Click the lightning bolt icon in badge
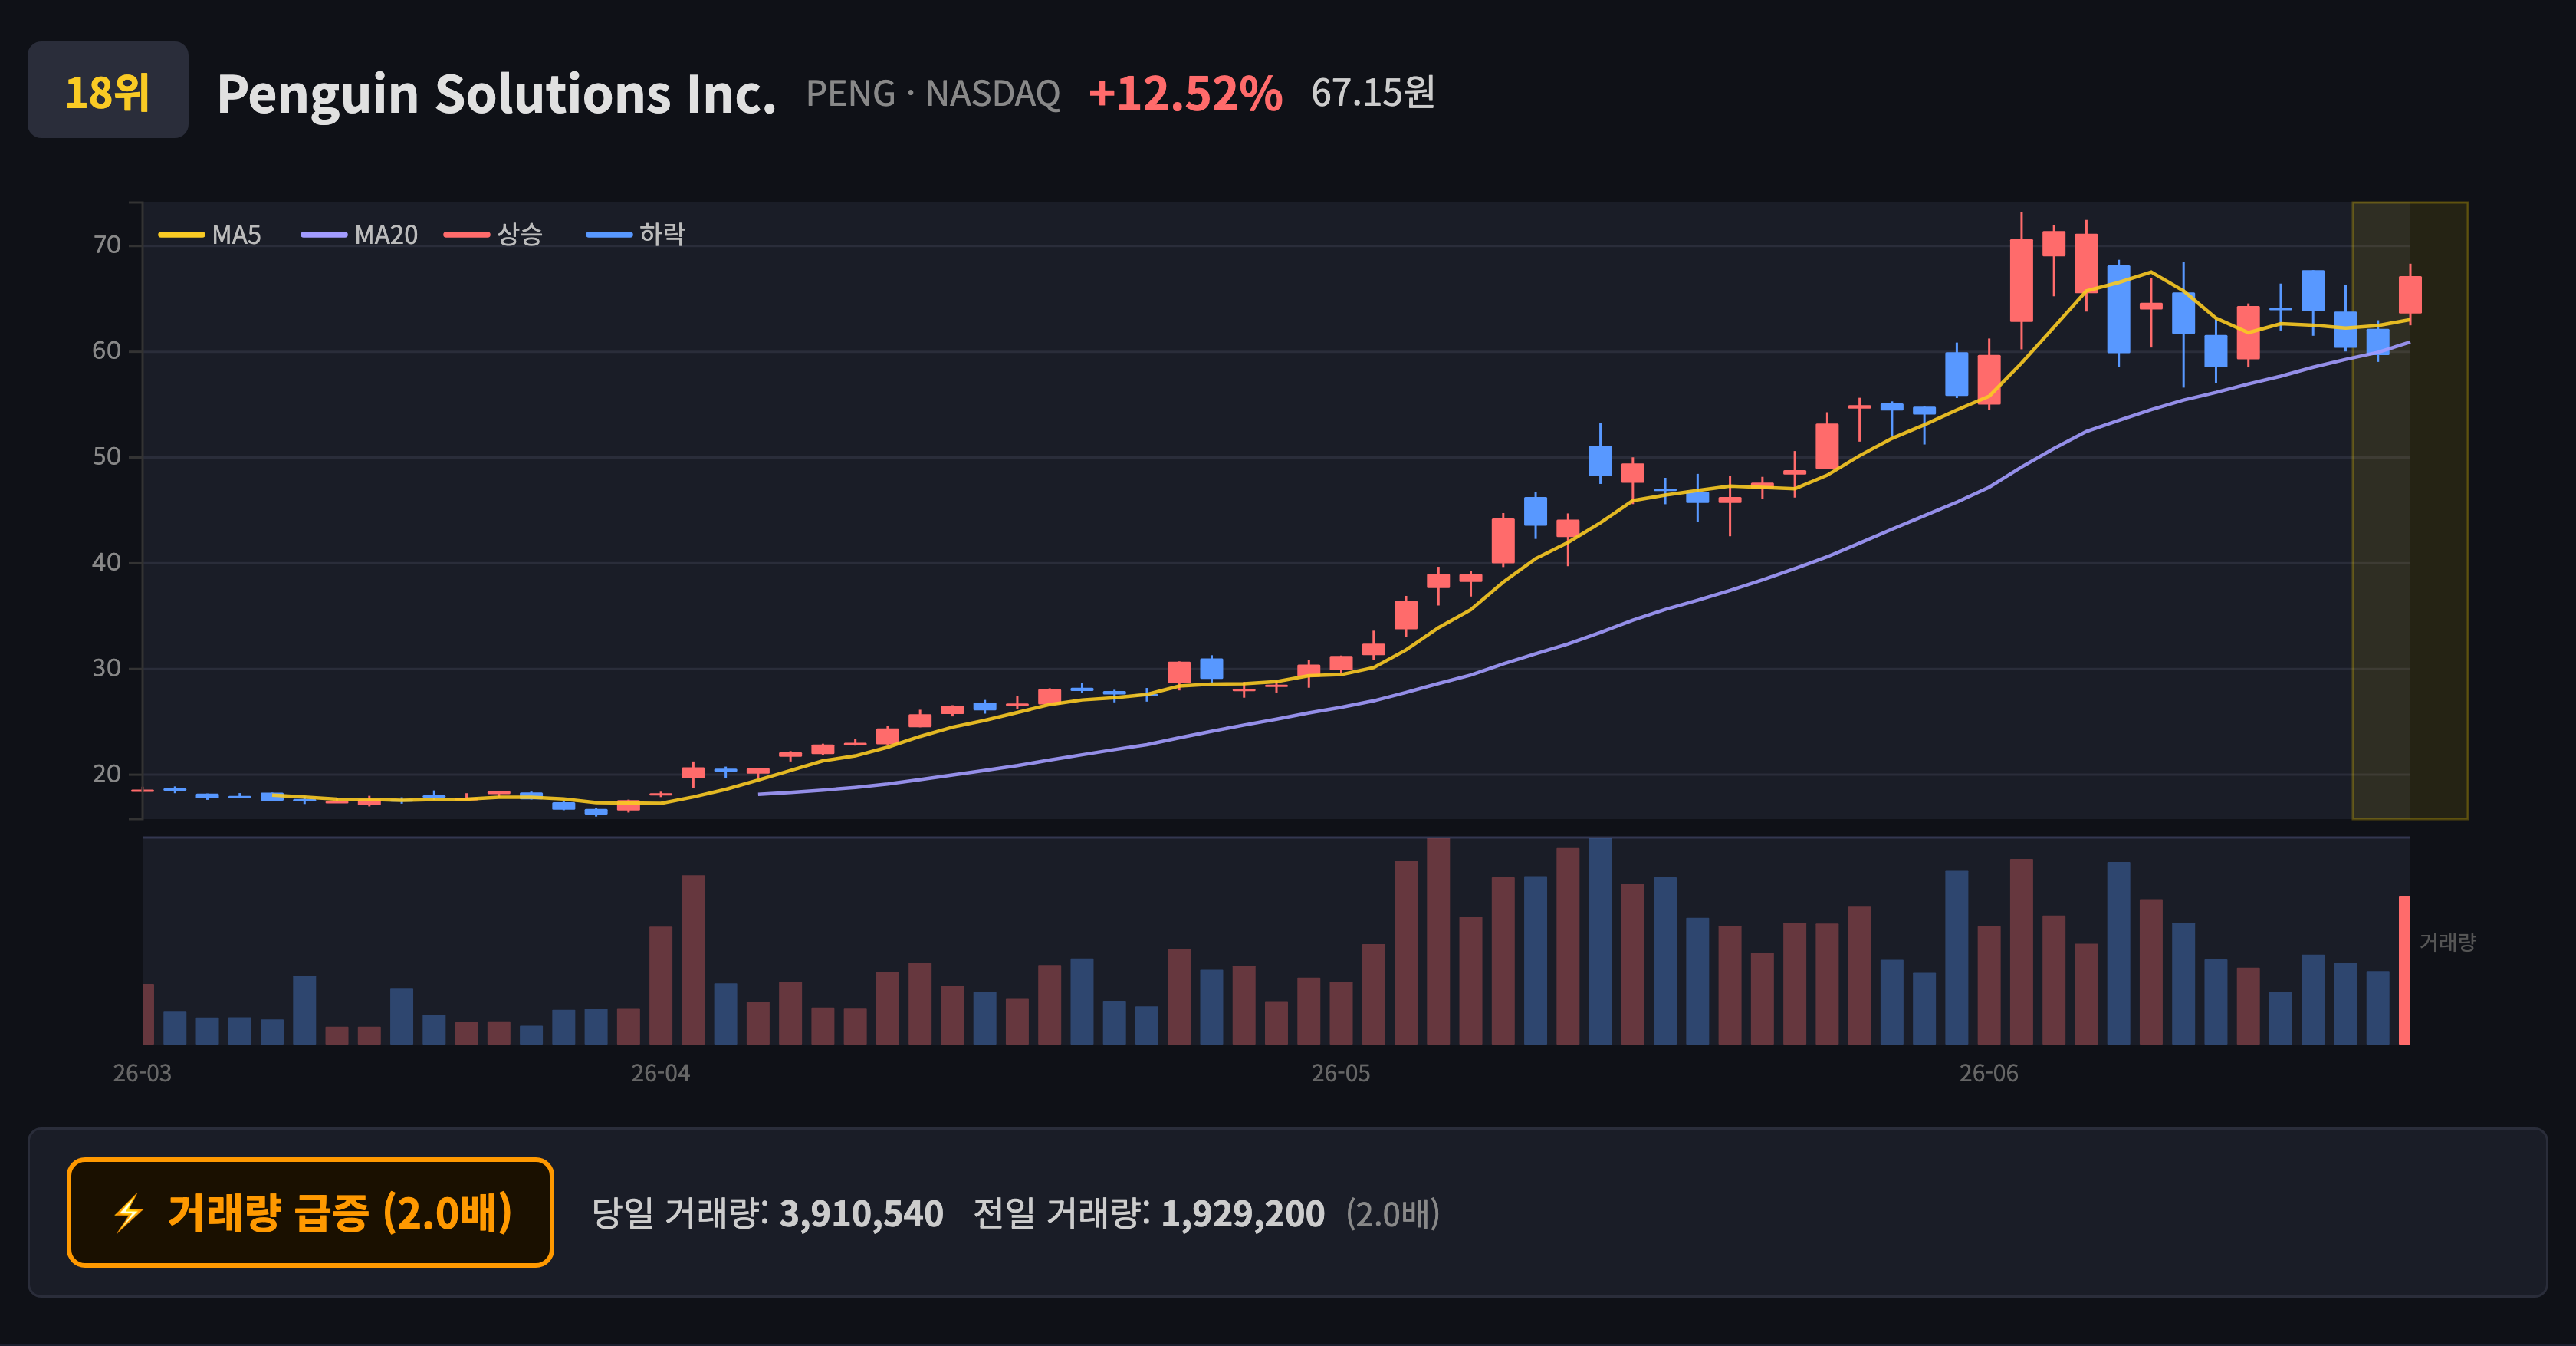2576x1346 pixels. pyautogui.click(x=129, y=1213)
